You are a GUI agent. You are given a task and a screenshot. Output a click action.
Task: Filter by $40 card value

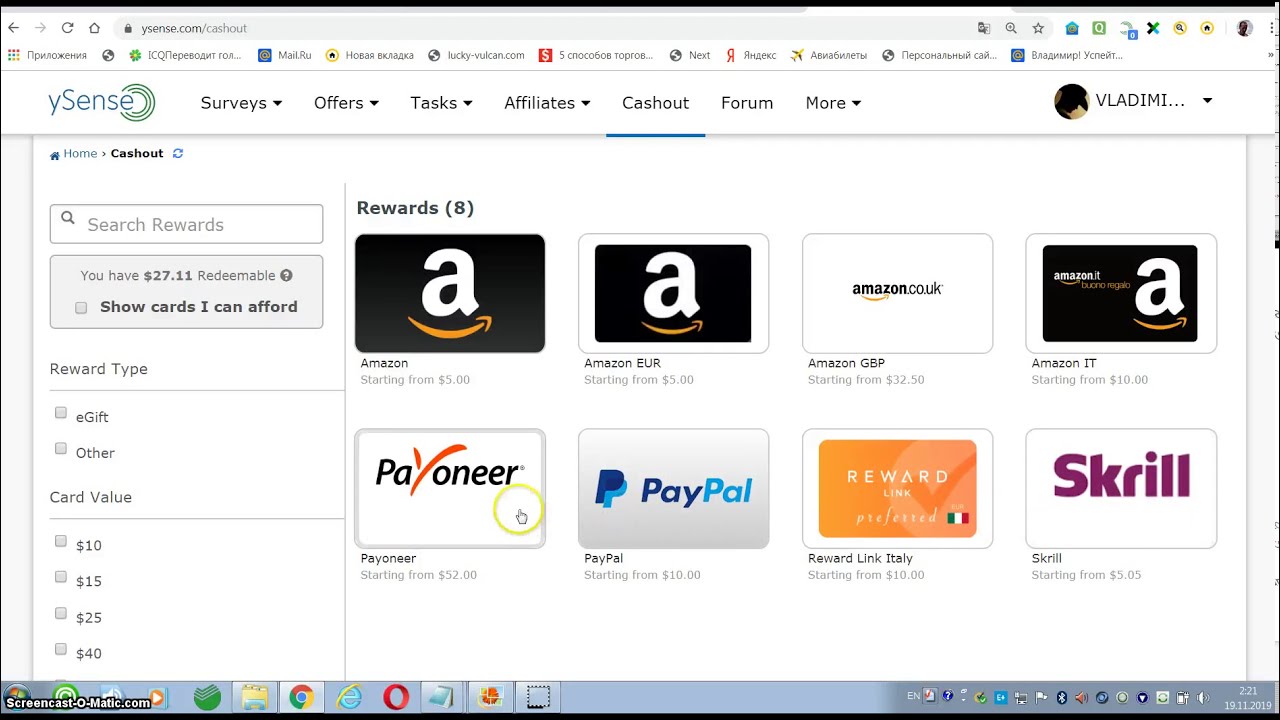(61, 649)
